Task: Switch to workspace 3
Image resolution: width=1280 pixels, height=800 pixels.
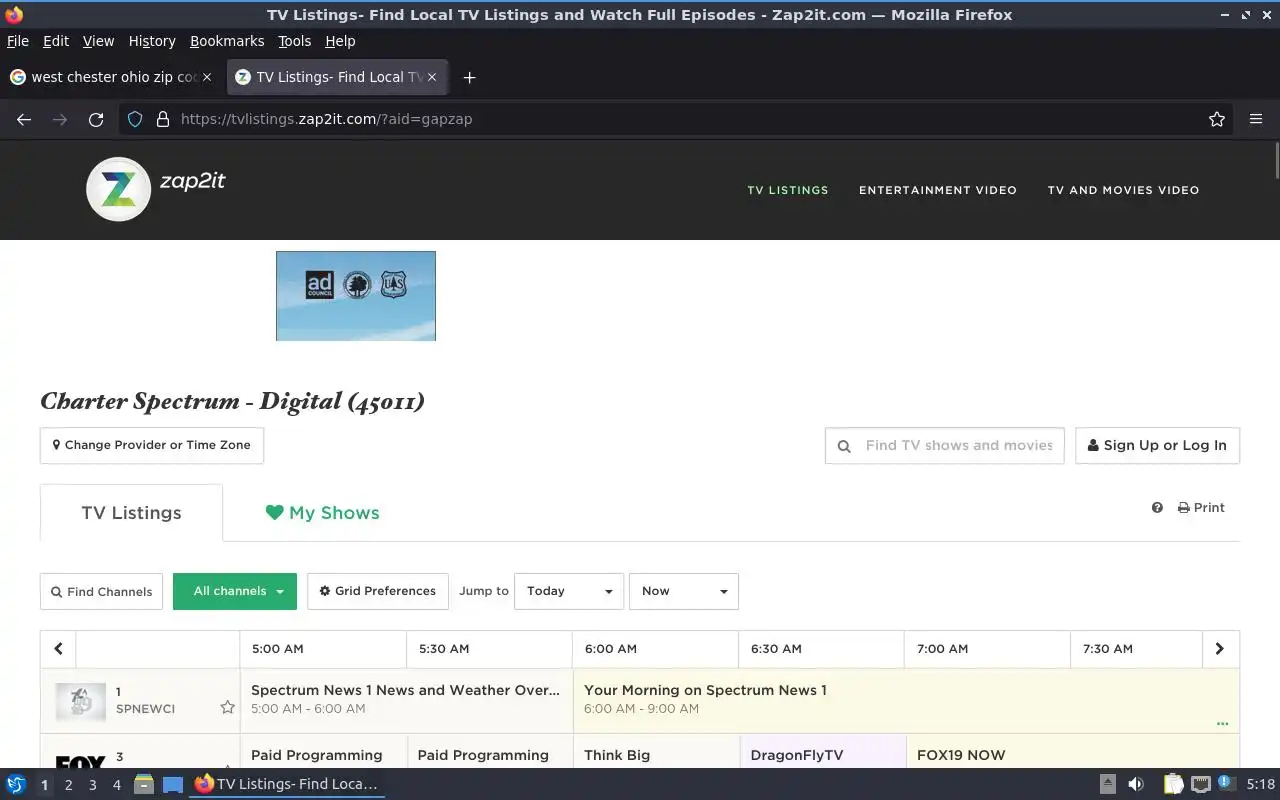Action: [x=92, y=785]
